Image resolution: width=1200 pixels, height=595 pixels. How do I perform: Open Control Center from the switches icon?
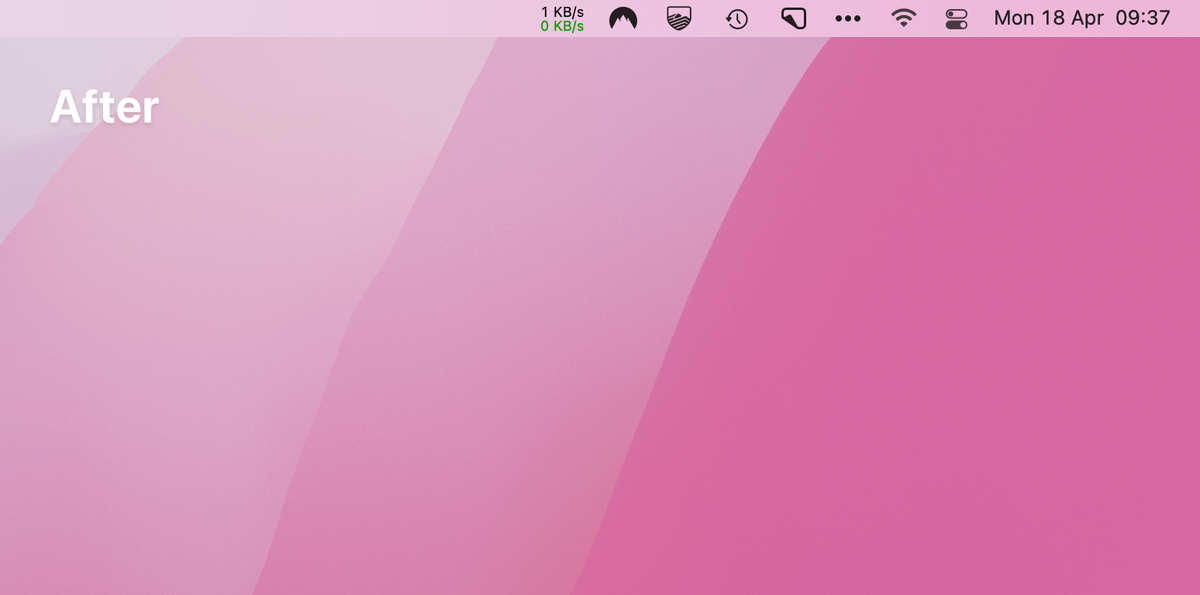pyautogui.click(x=957, y=18)
